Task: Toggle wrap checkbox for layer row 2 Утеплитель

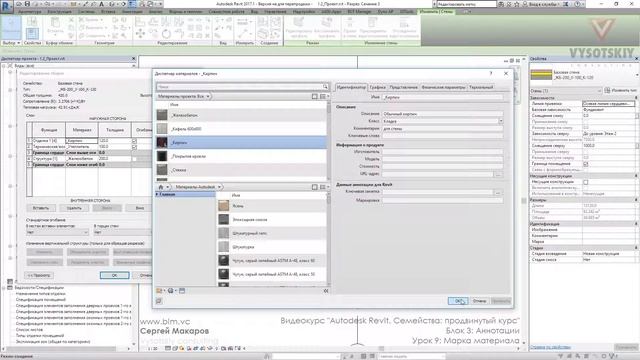Action: coord(134,147)
